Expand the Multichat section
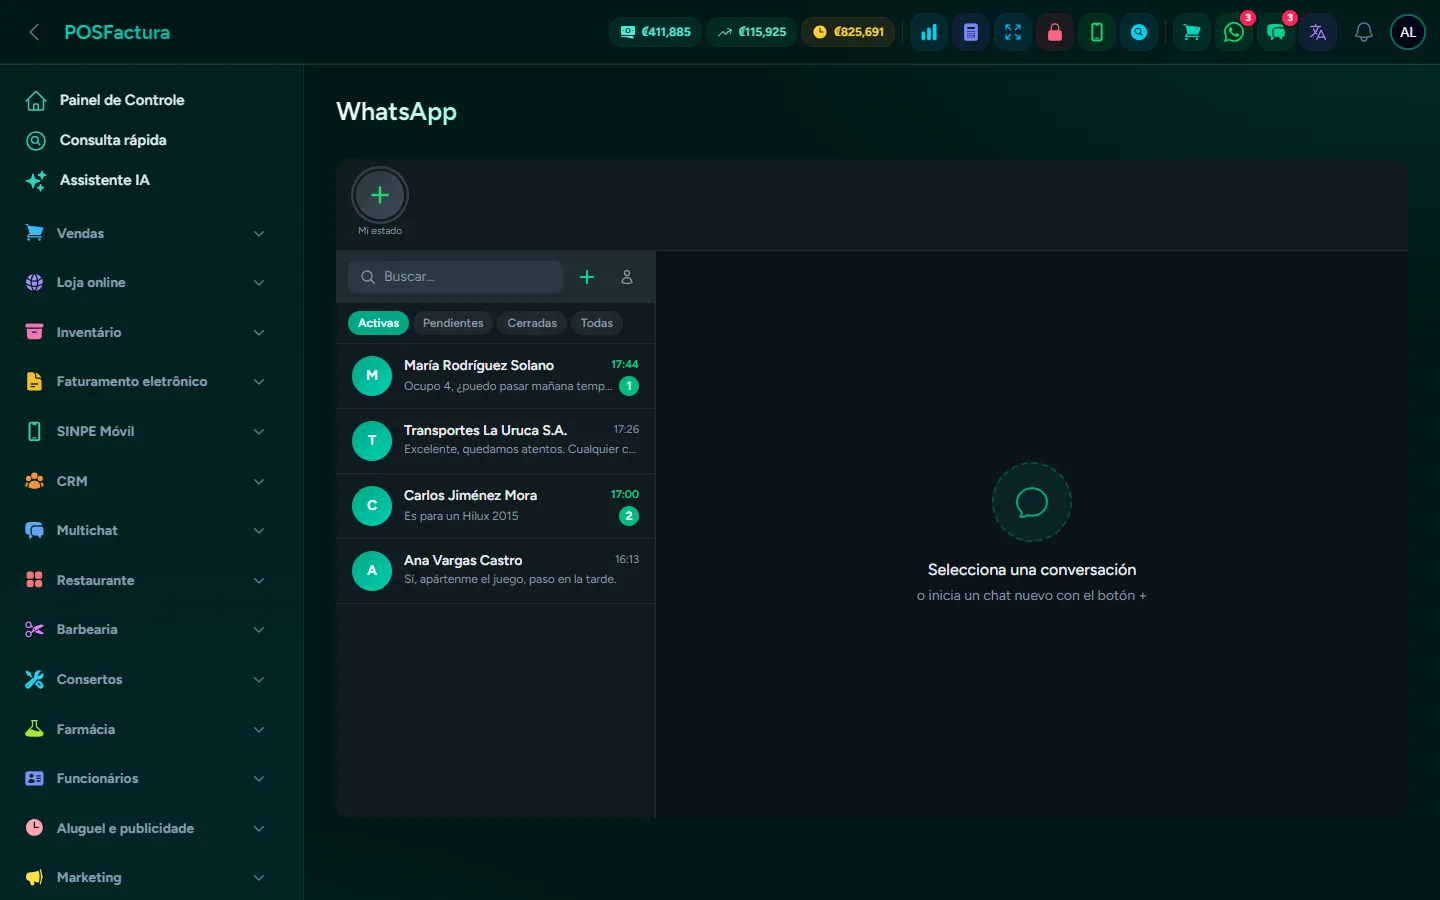The width and height of the screenshot is (1440, 900). click(x=146, y=530)
